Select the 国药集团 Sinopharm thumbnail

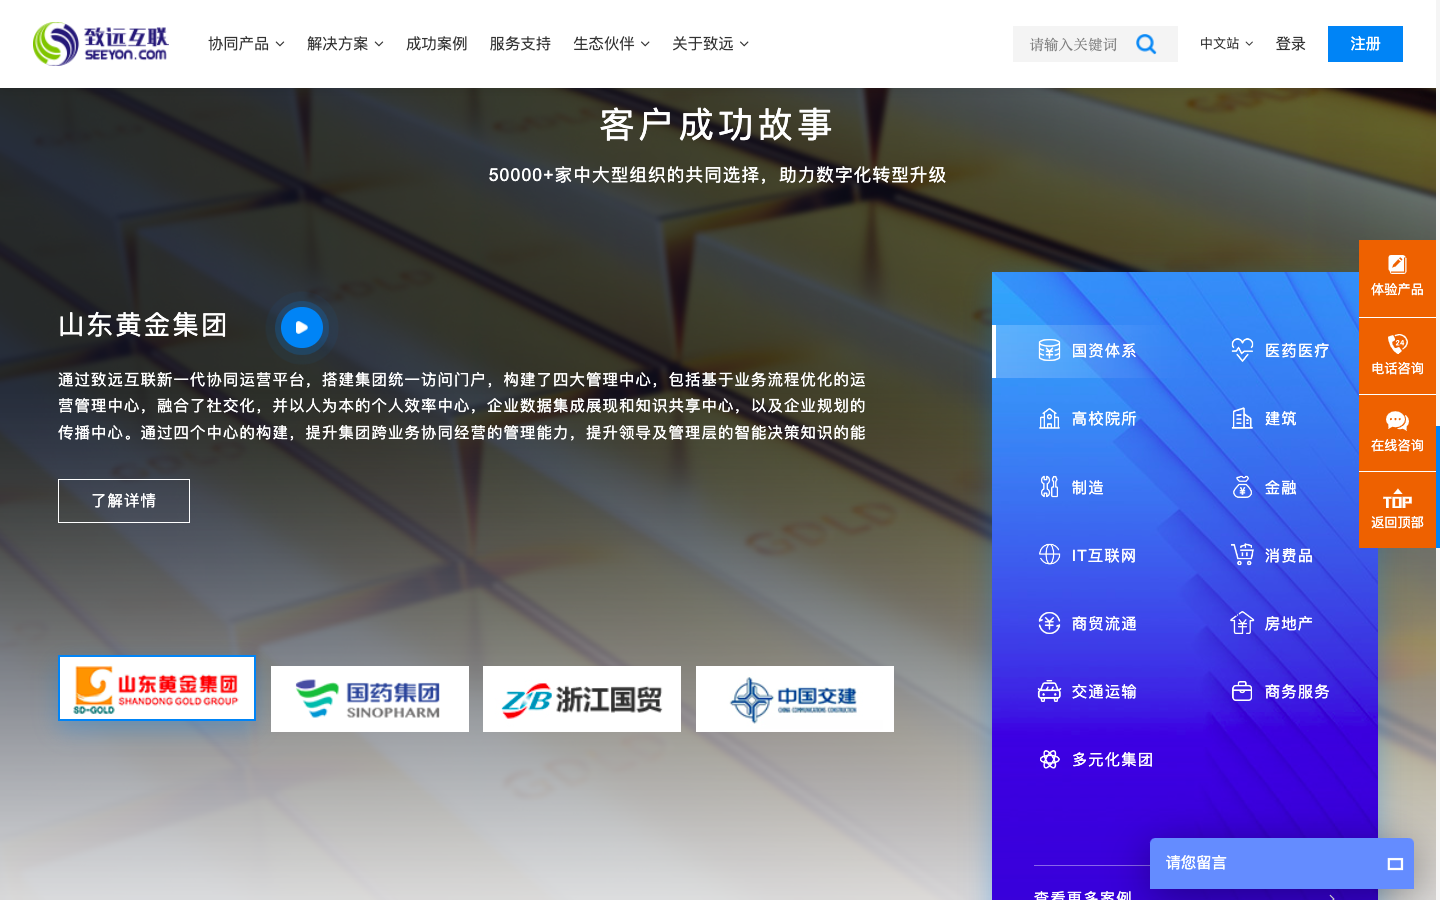pyautogui.click(x=370, y=699)
